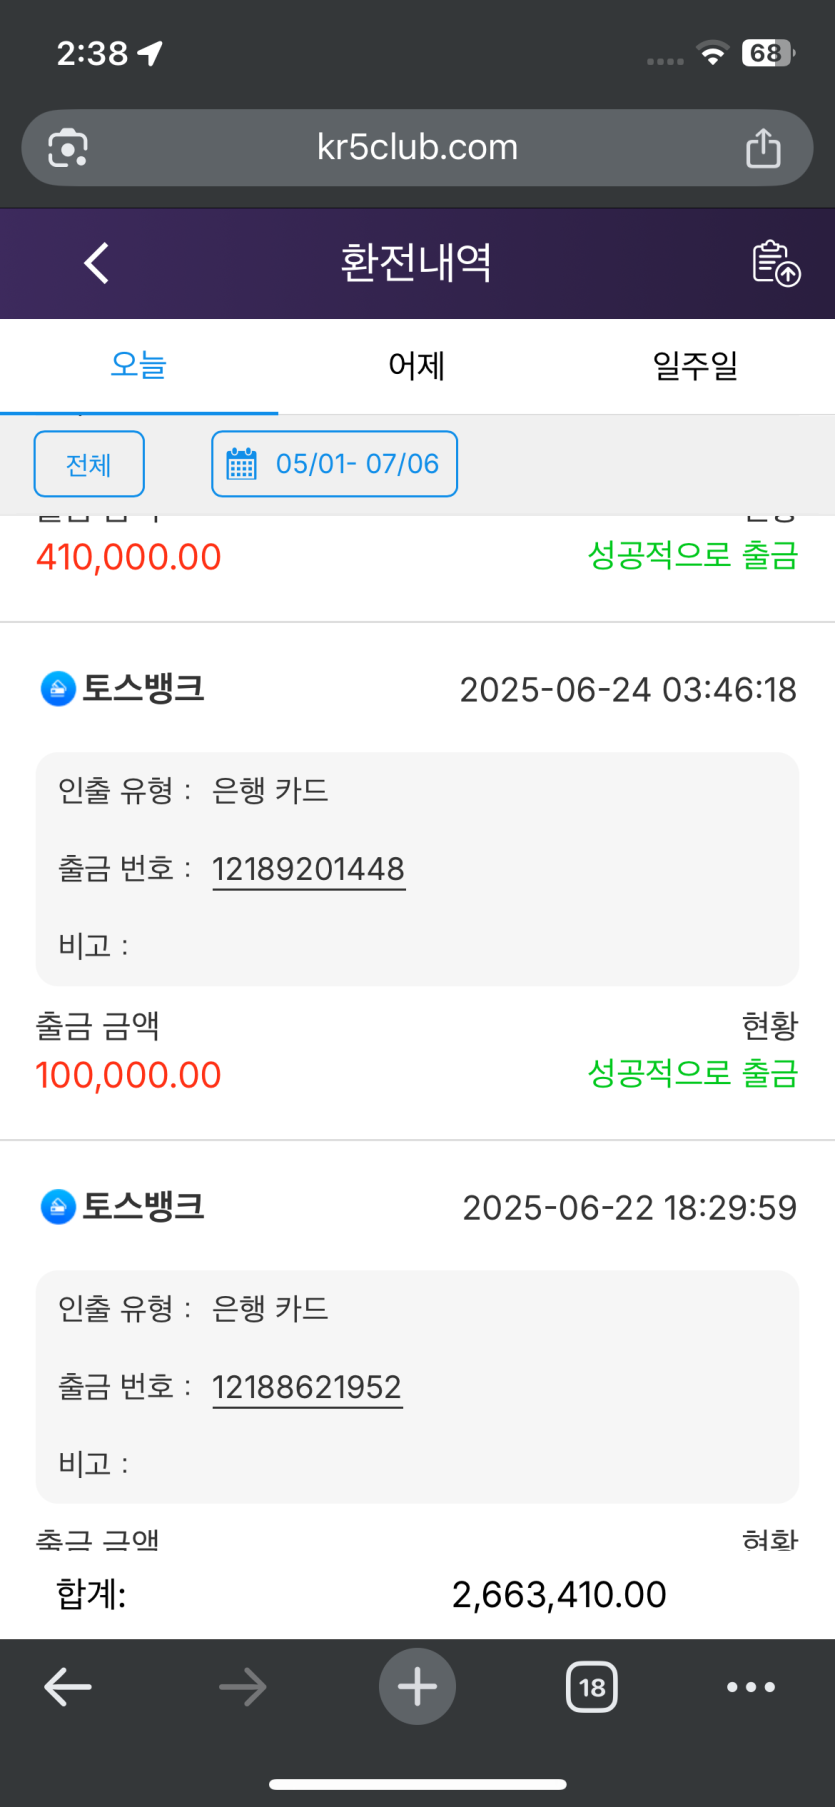Viewport: 835px width, 1807px height.
Task: Tap the calendar icon in the date filter
Action: (241, 464)
